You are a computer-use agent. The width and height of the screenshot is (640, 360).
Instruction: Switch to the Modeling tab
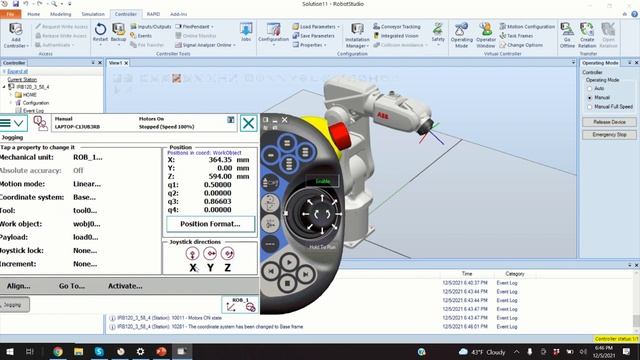[x=60, y=14]
